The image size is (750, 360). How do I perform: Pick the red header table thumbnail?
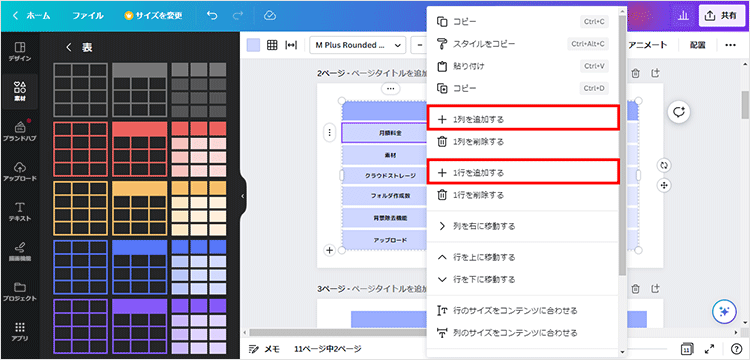click(140, 149)
